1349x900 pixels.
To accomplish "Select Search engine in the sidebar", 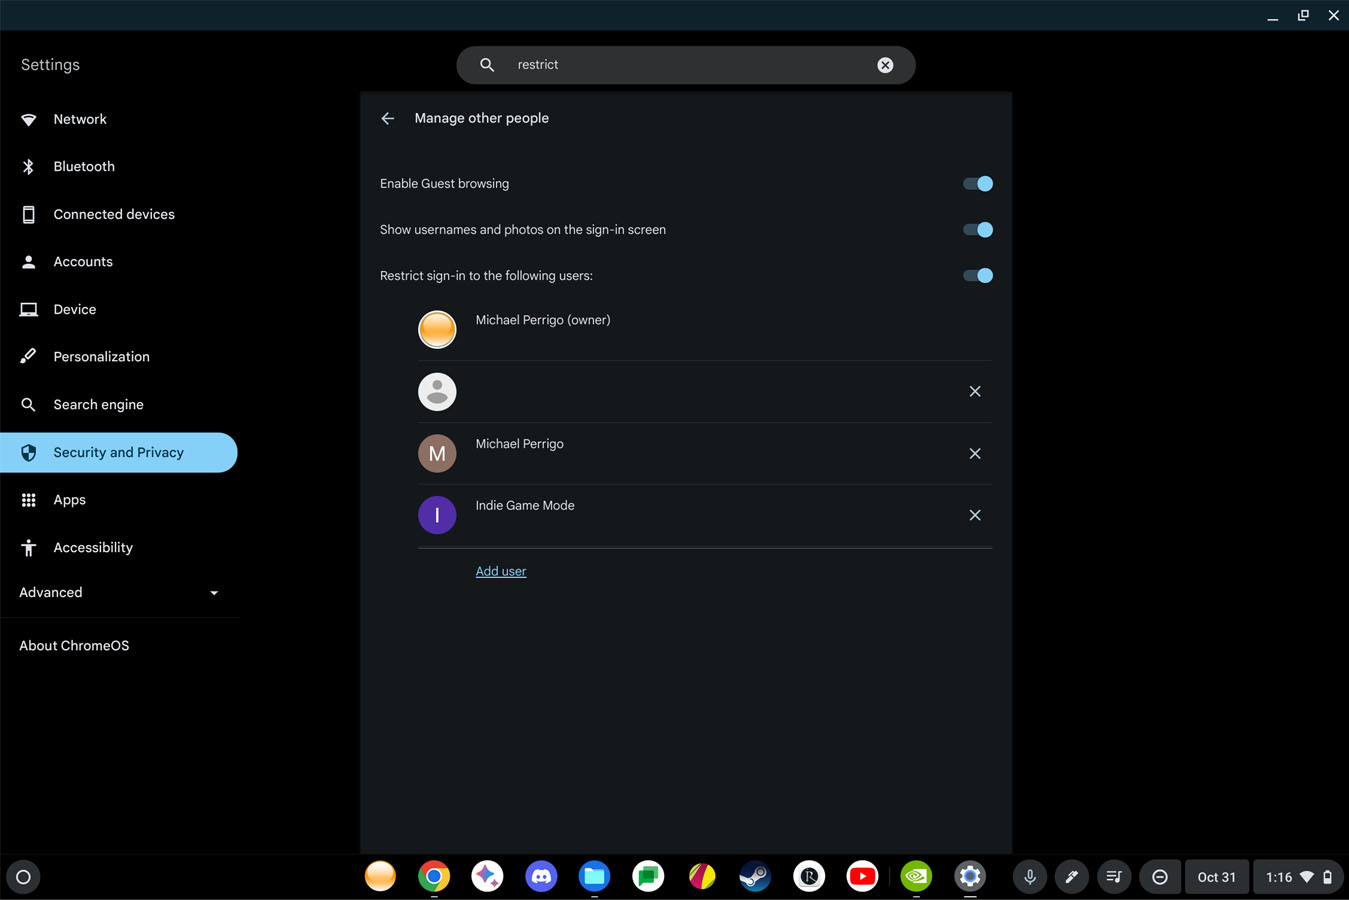I will 119,405.
